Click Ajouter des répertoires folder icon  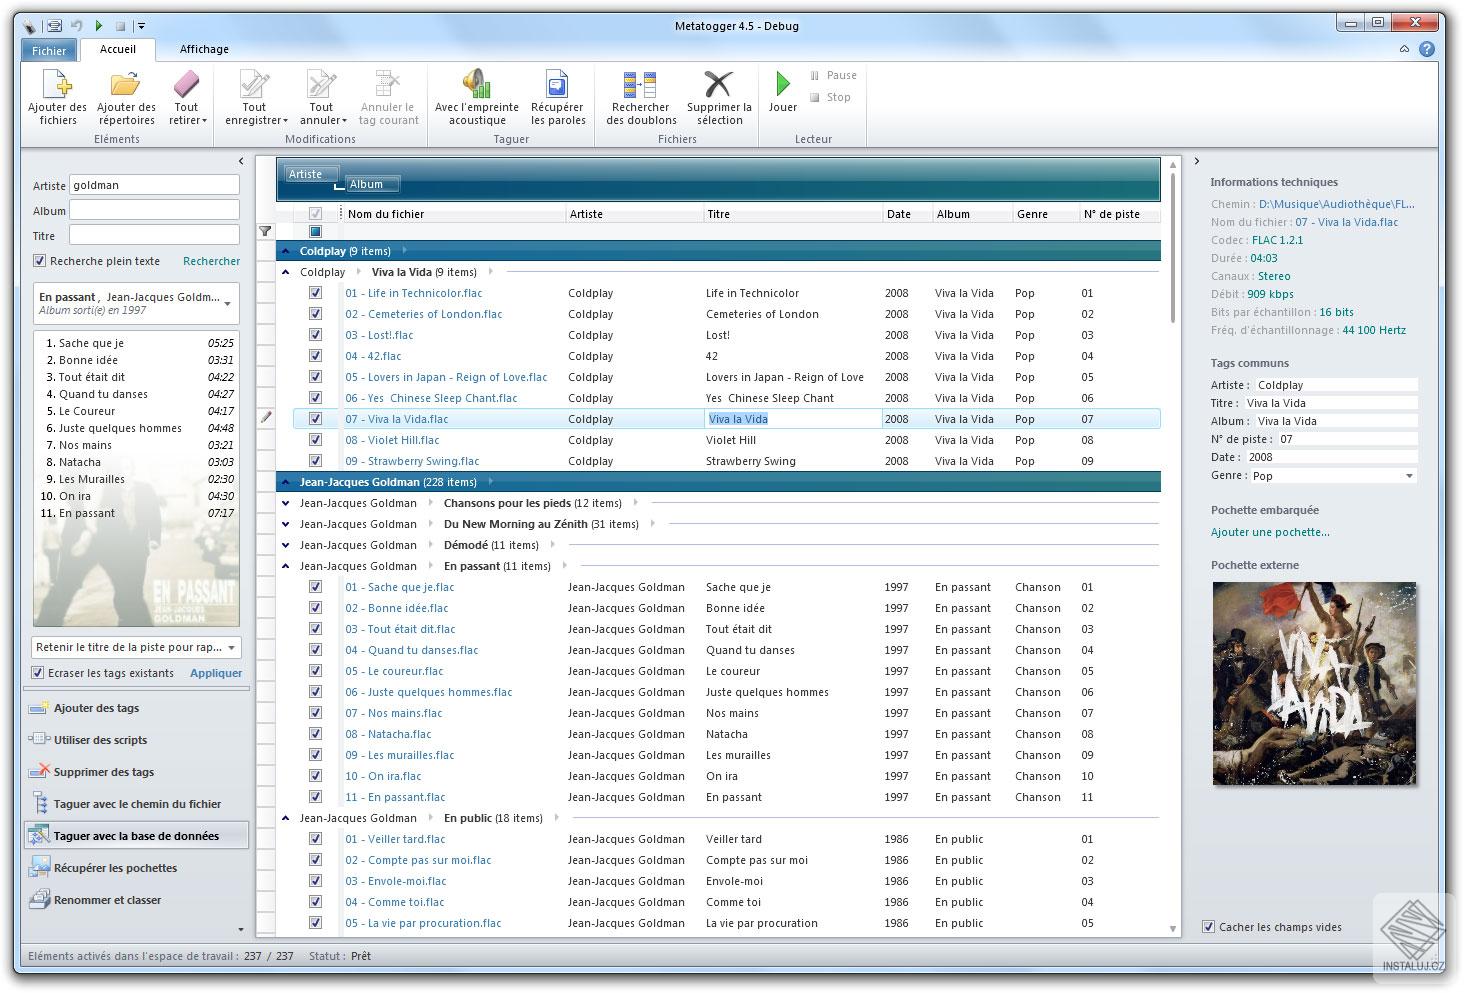click(x=126, y=85)
